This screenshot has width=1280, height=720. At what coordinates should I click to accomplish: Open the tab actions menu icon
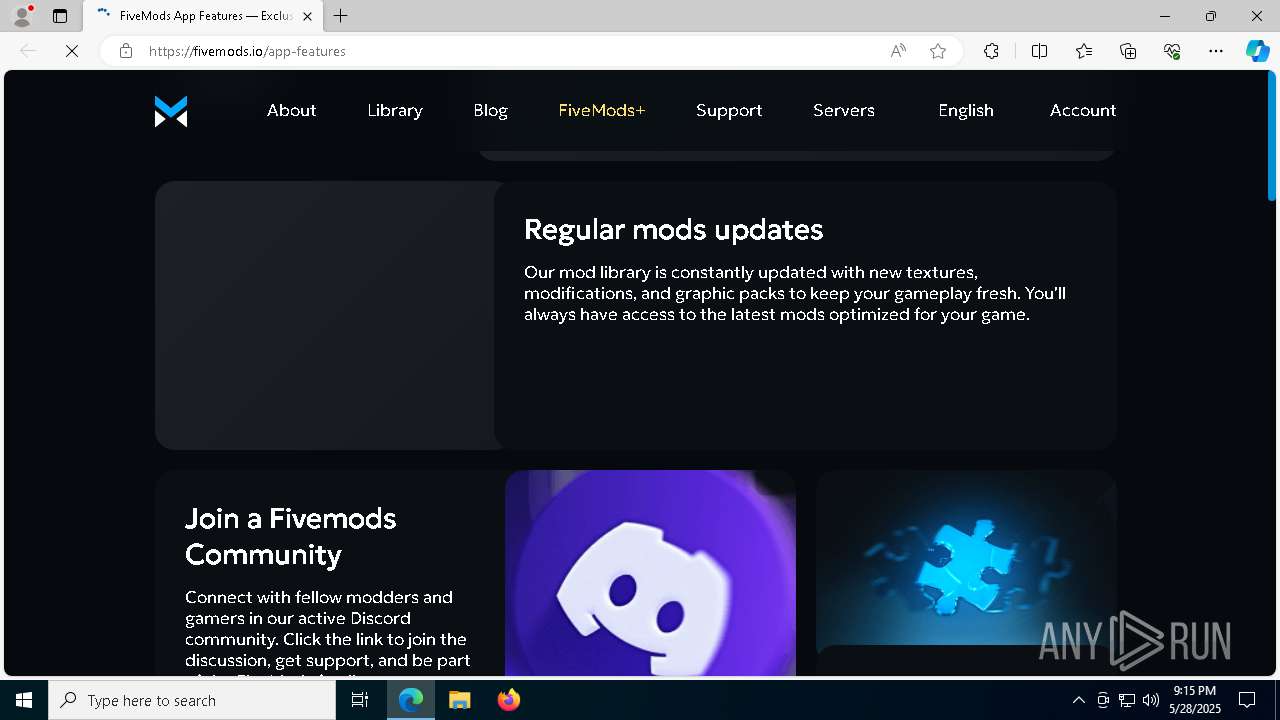pos(60,16)
